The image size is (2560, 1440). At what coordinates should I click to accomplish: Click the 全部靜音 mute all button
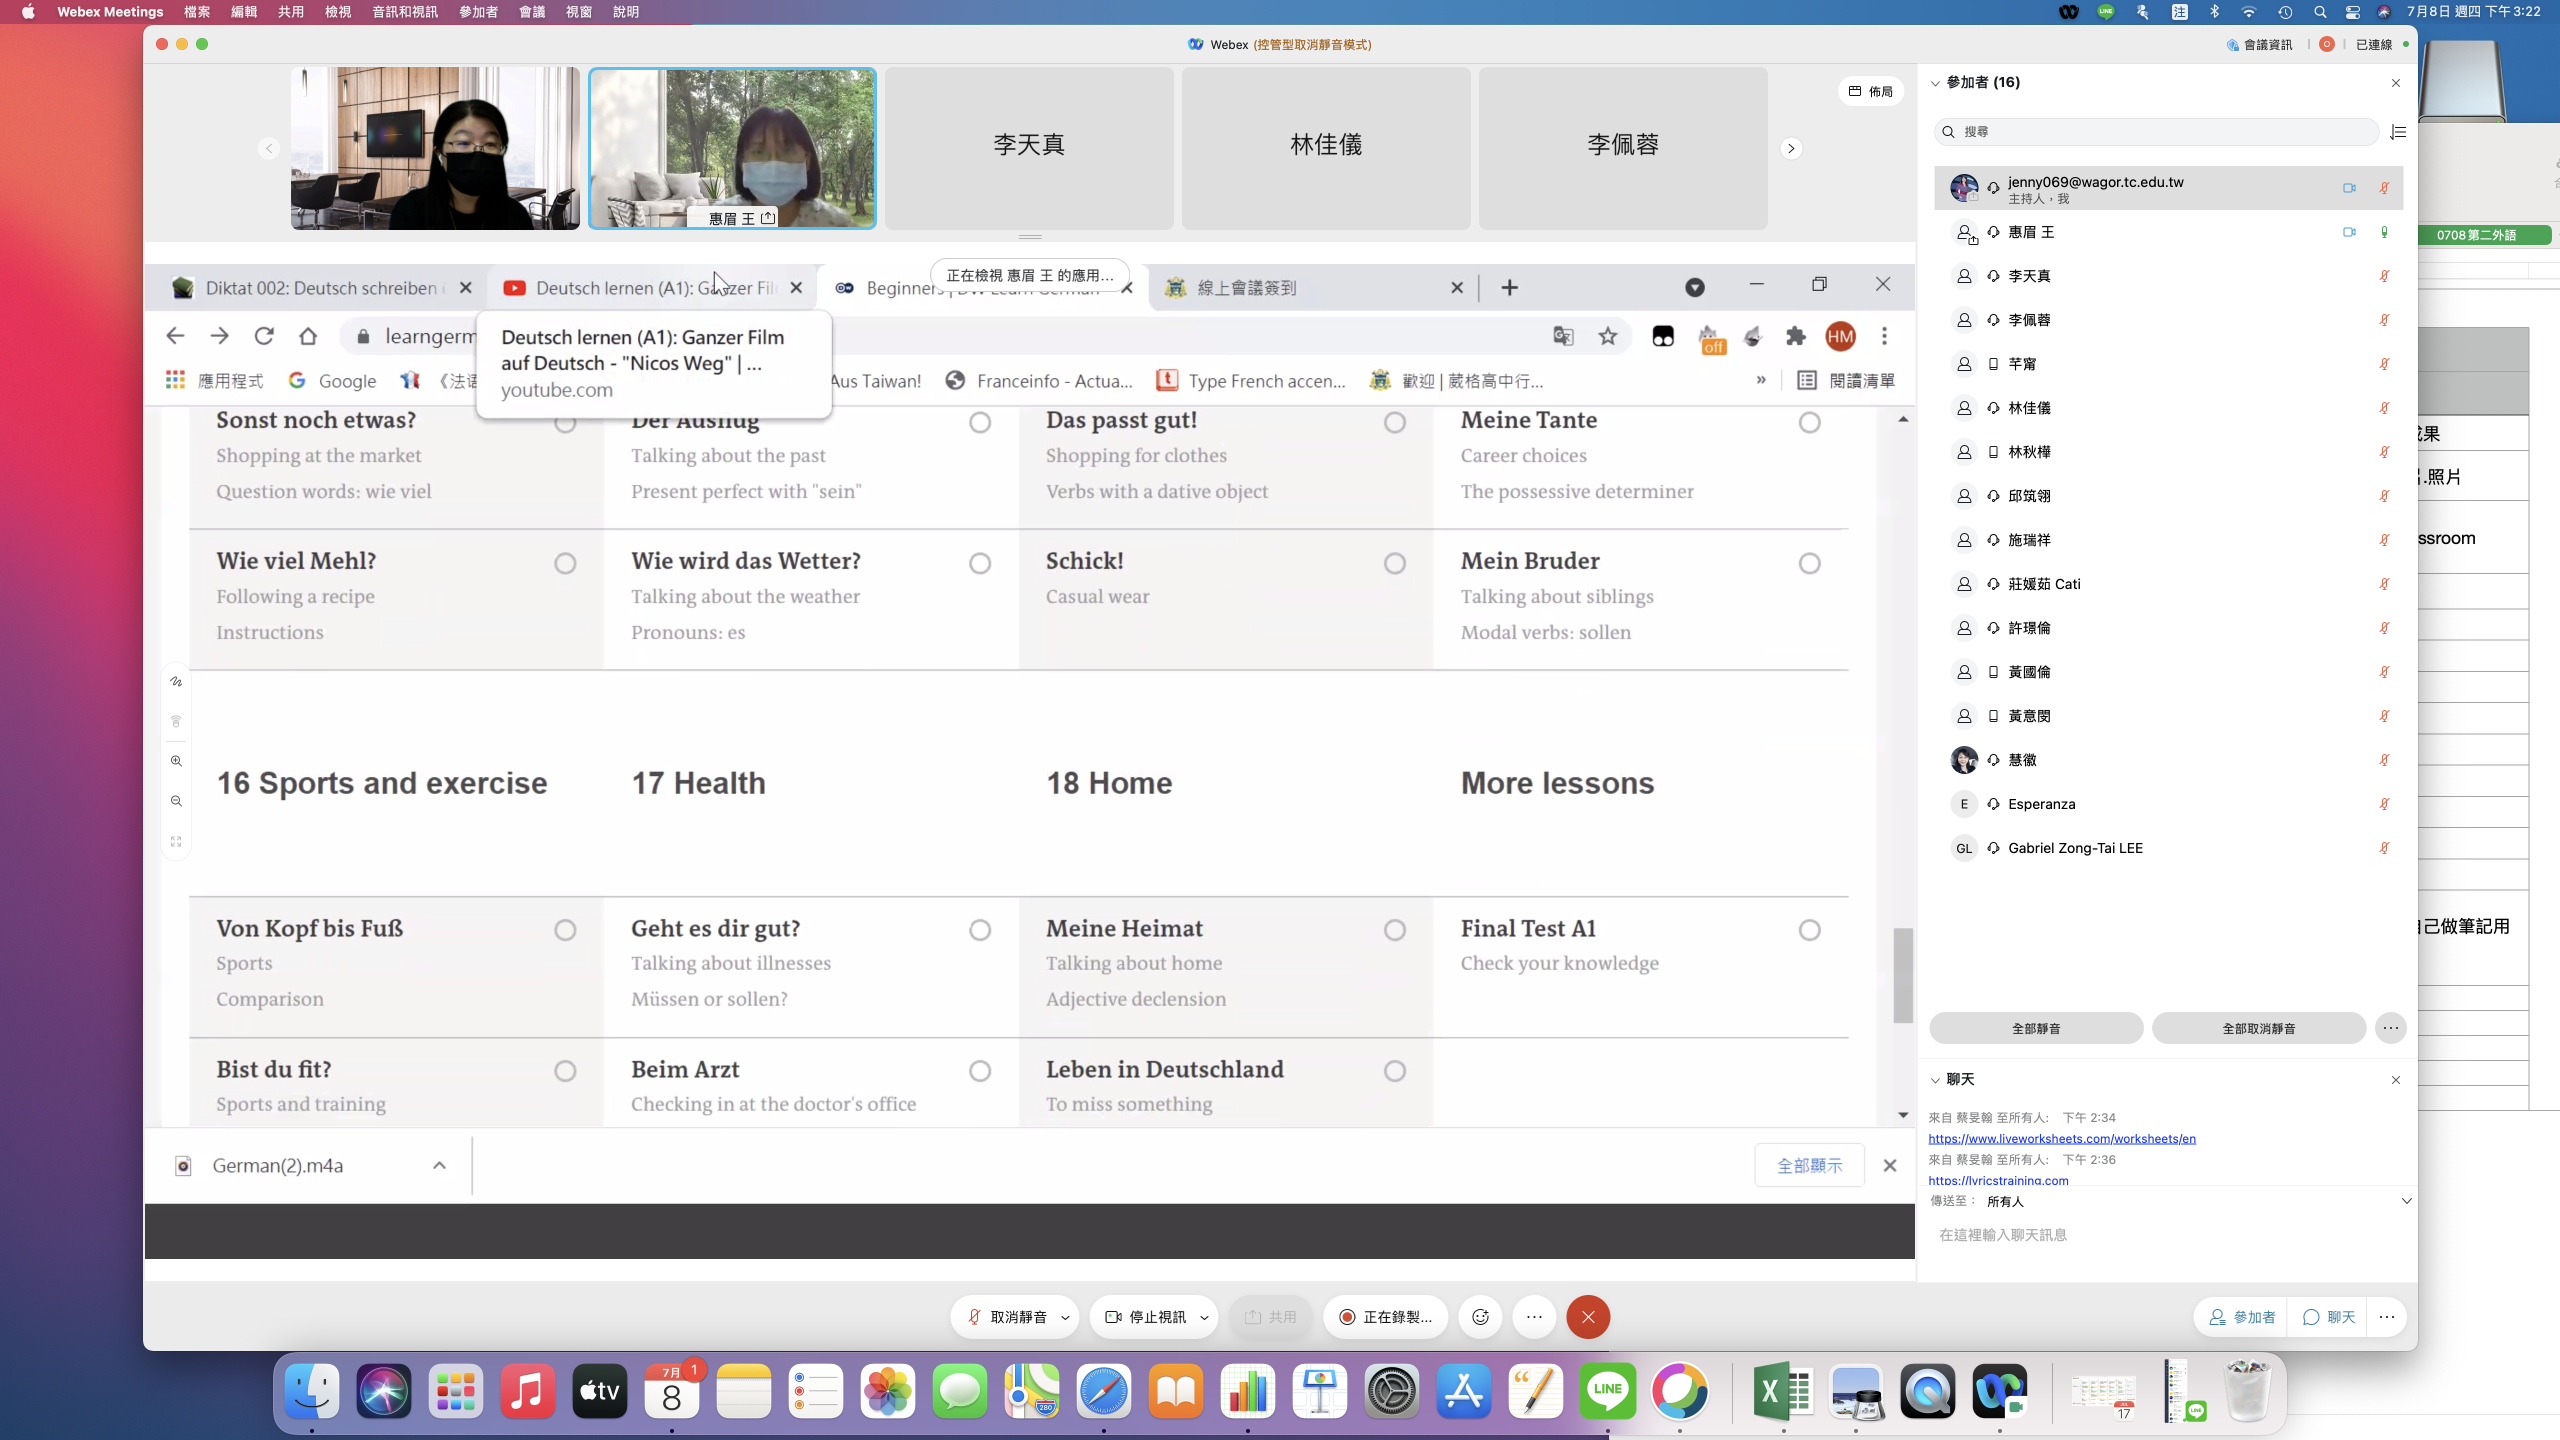point(2035,1028)
